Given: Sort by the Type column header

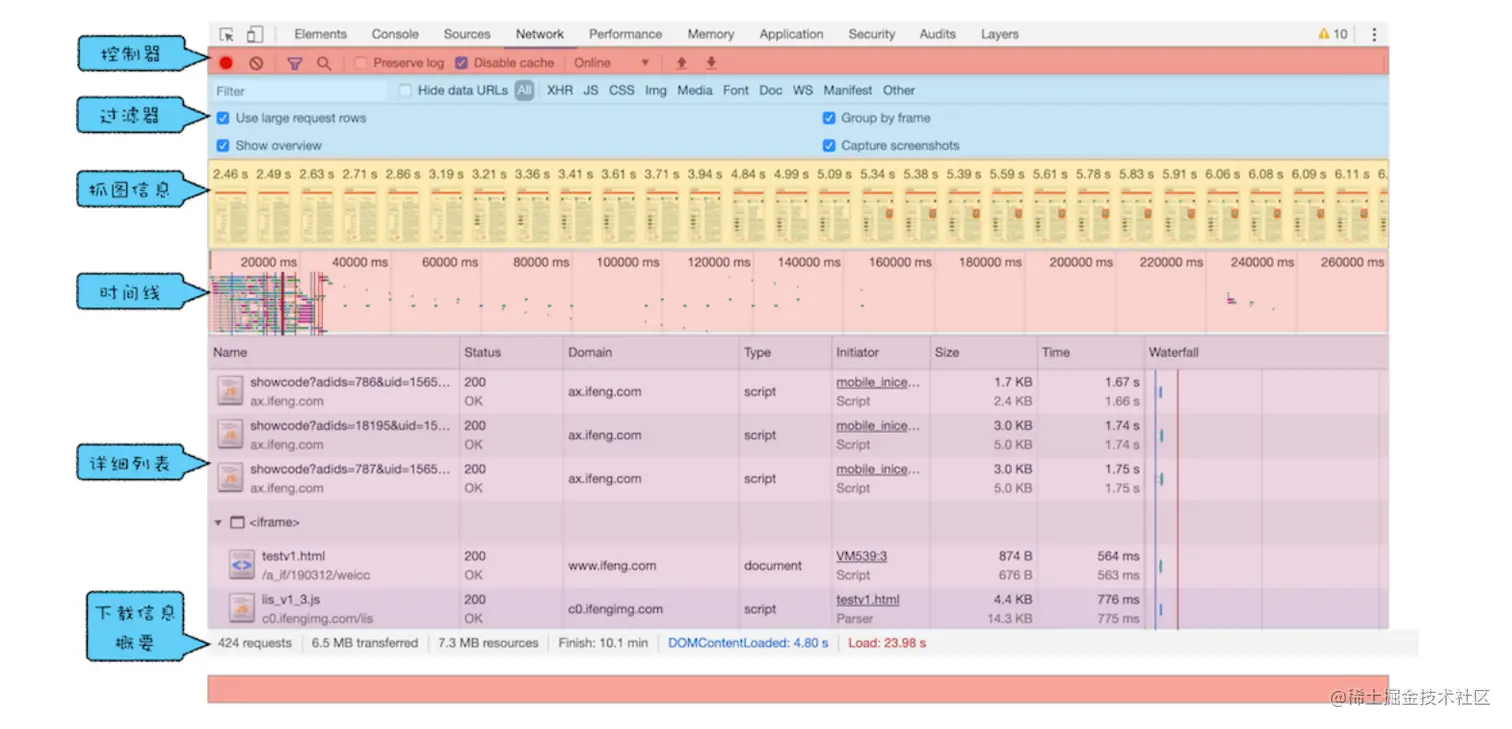Looking at the screenshot, I should tap(786, 352).
